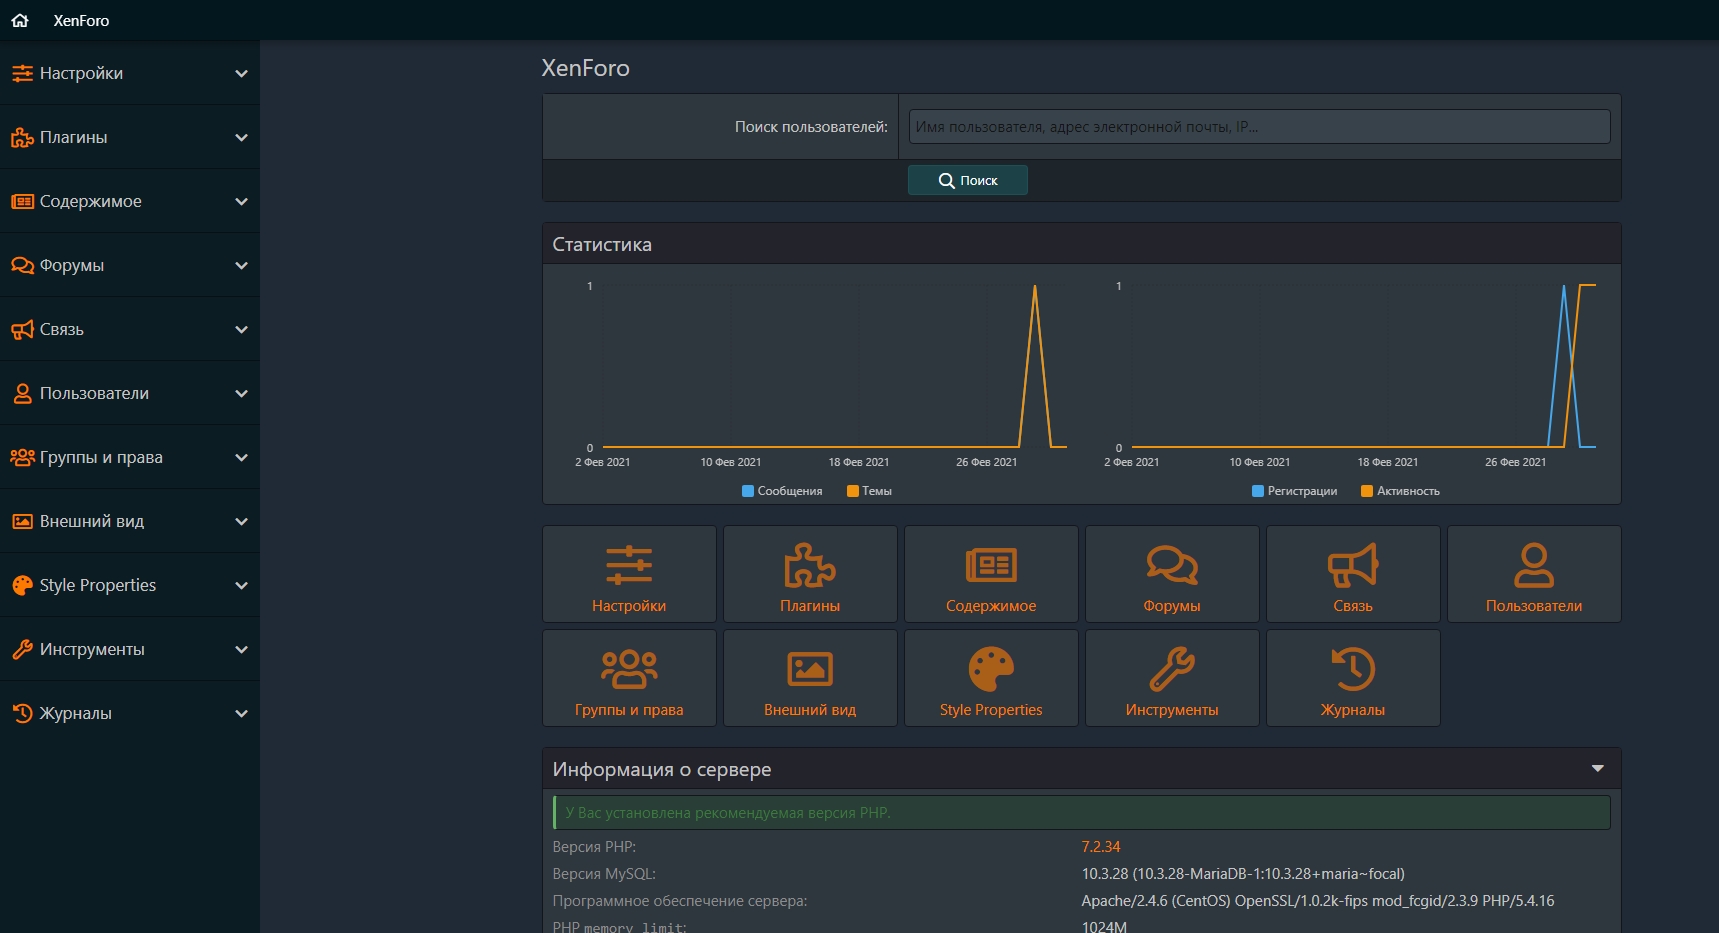
Task: Open the Пользователи sidebar menu label
Action: point(94,393)
